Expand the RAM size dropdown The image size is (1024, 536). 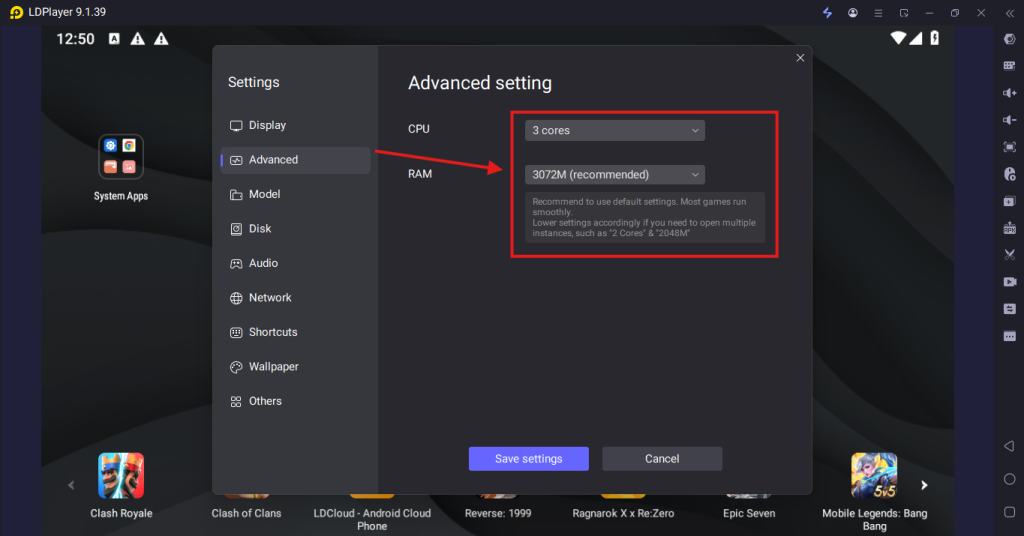(615, 175)
